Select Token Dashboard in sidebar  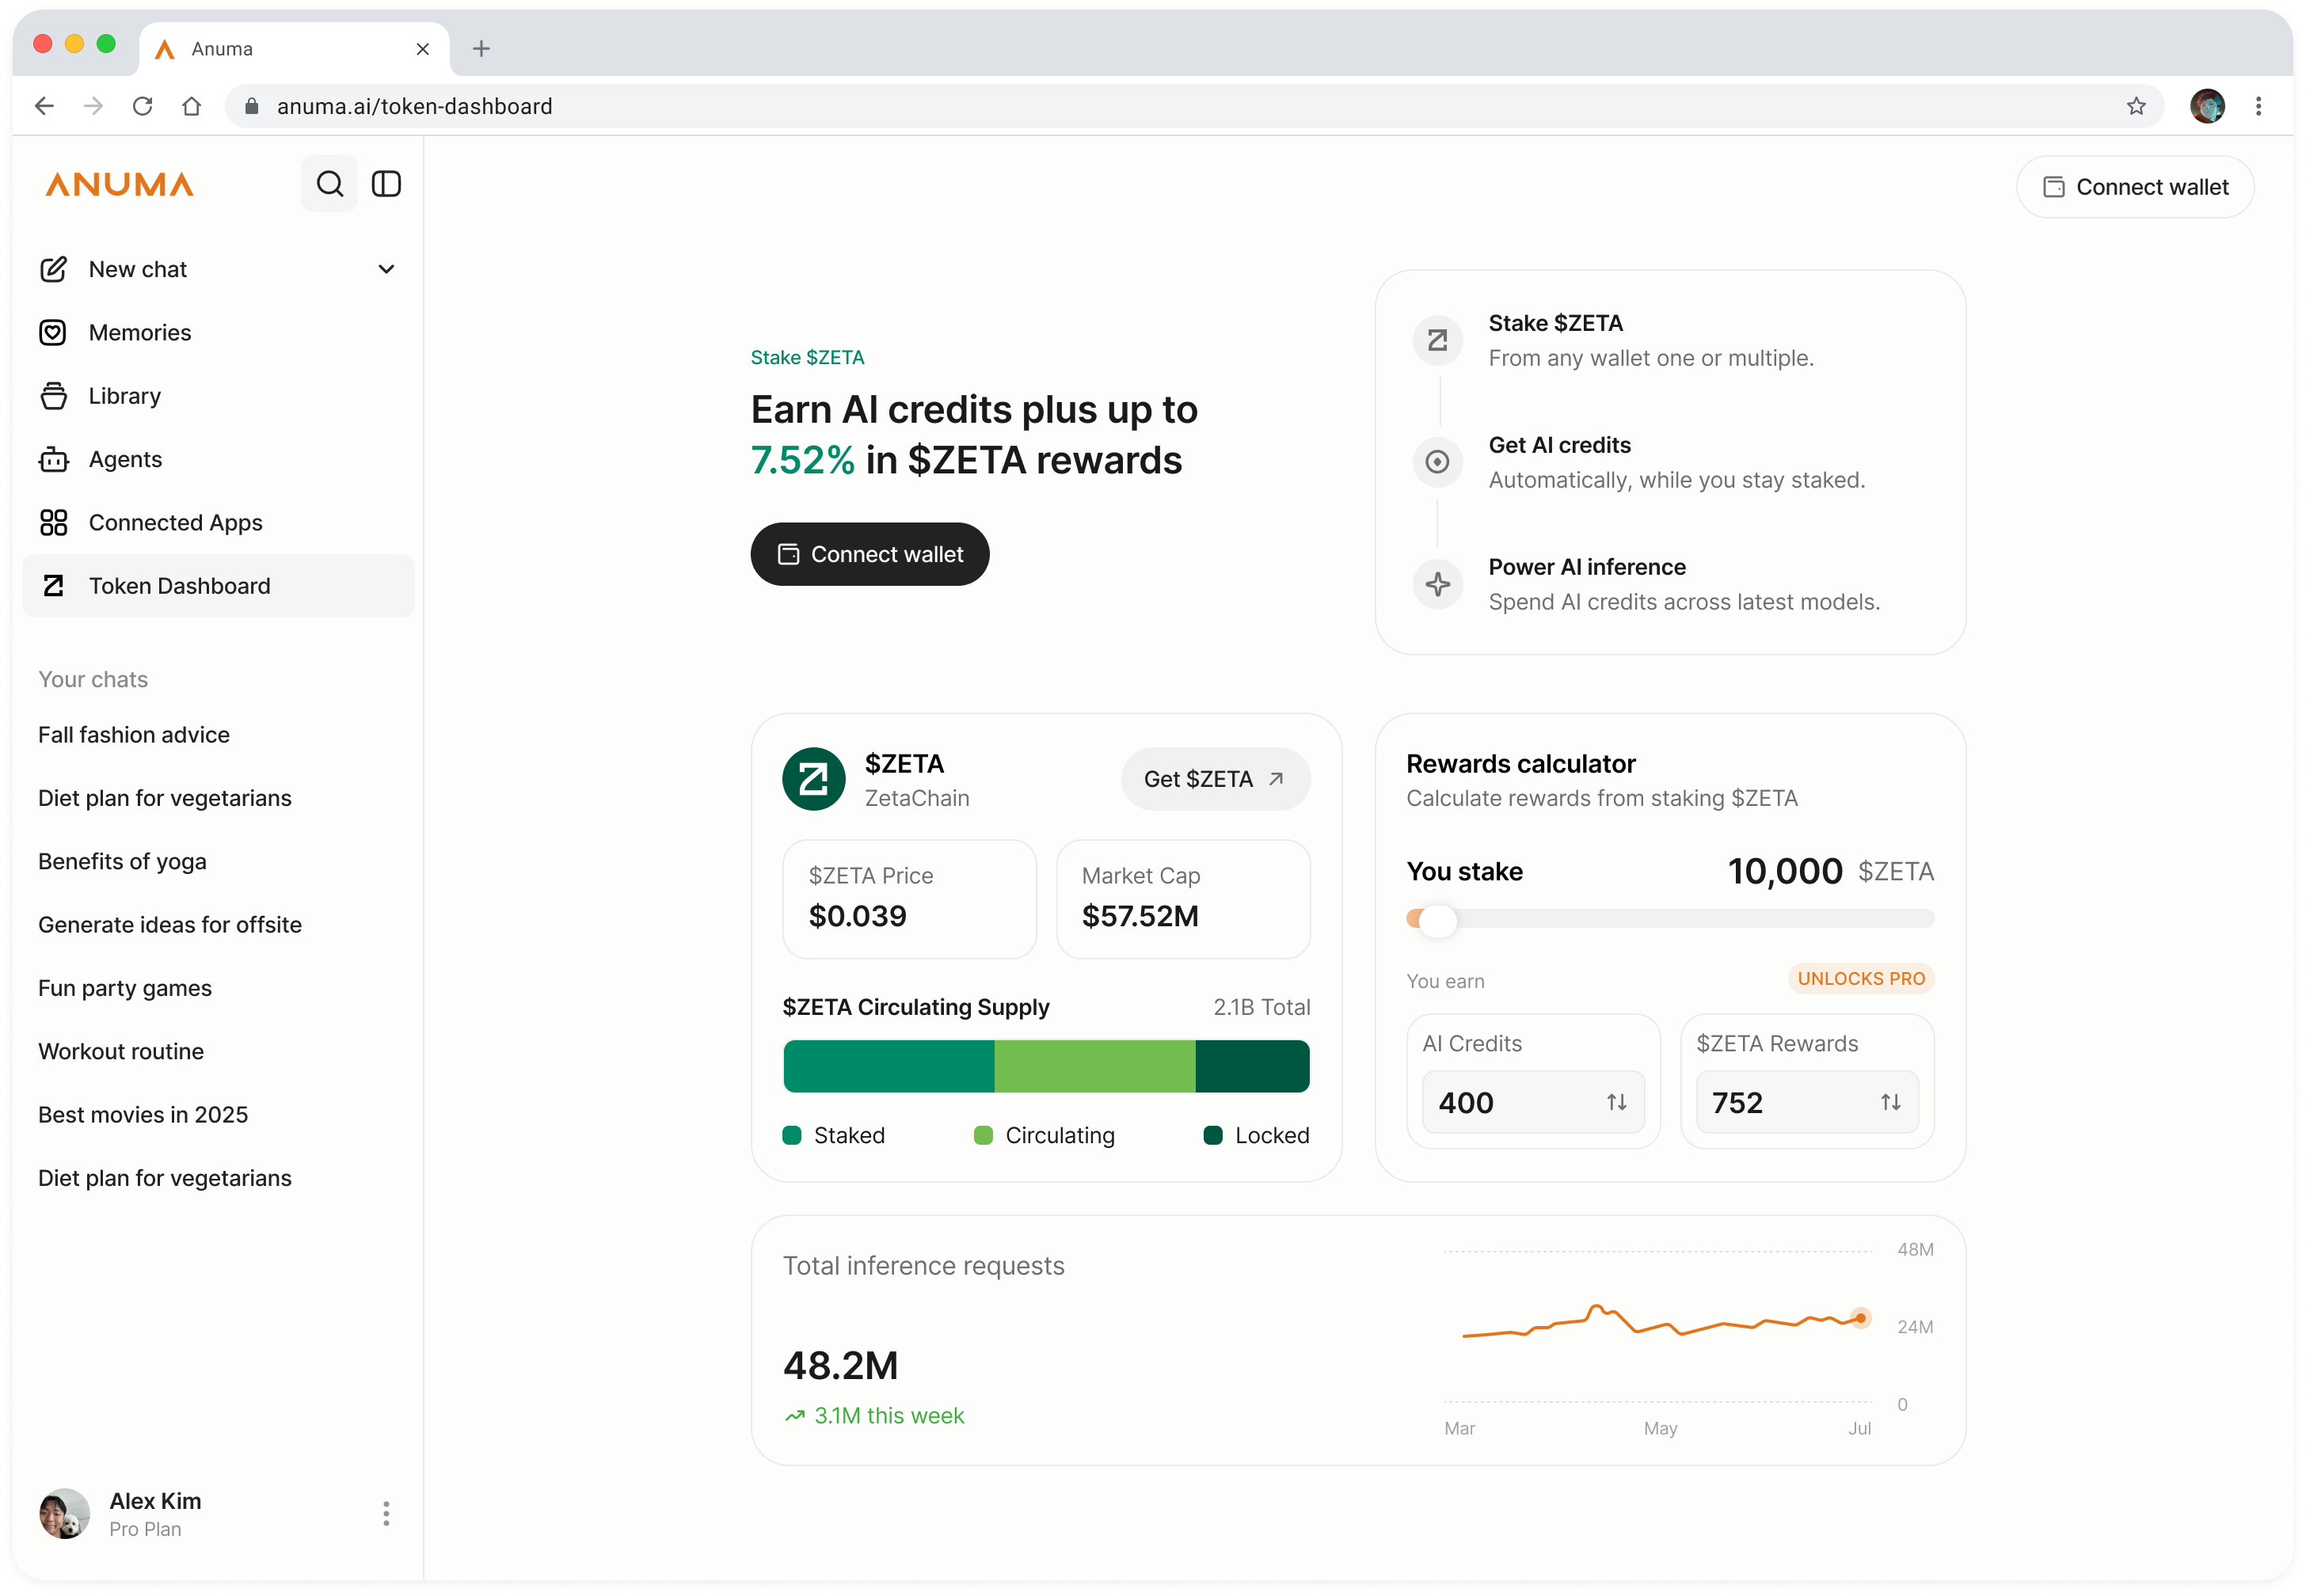pyautogui.click(x=218, y=585)
